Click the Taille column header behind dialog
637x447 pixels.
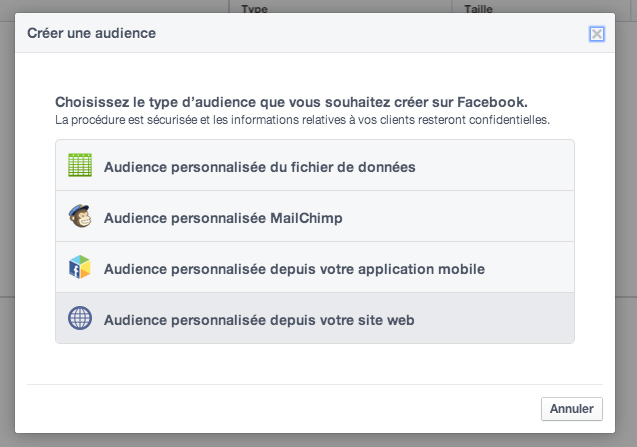pyautogui.click(x=478, y=9)
